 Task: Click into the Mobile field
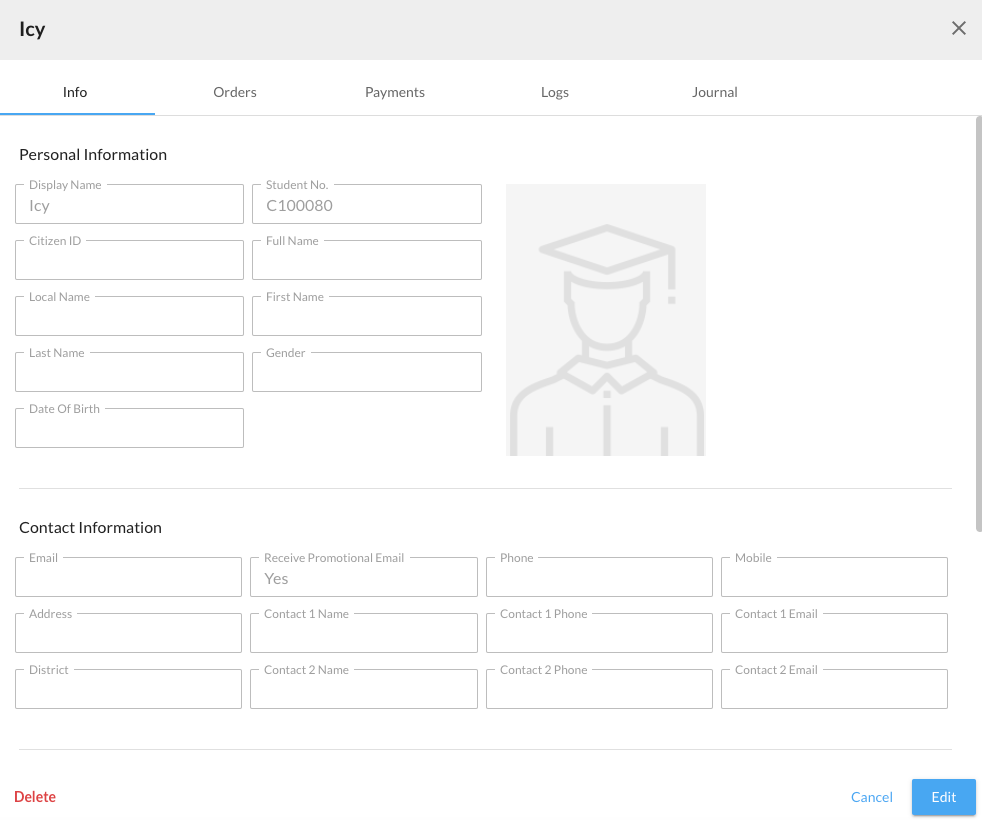point(834,577)
